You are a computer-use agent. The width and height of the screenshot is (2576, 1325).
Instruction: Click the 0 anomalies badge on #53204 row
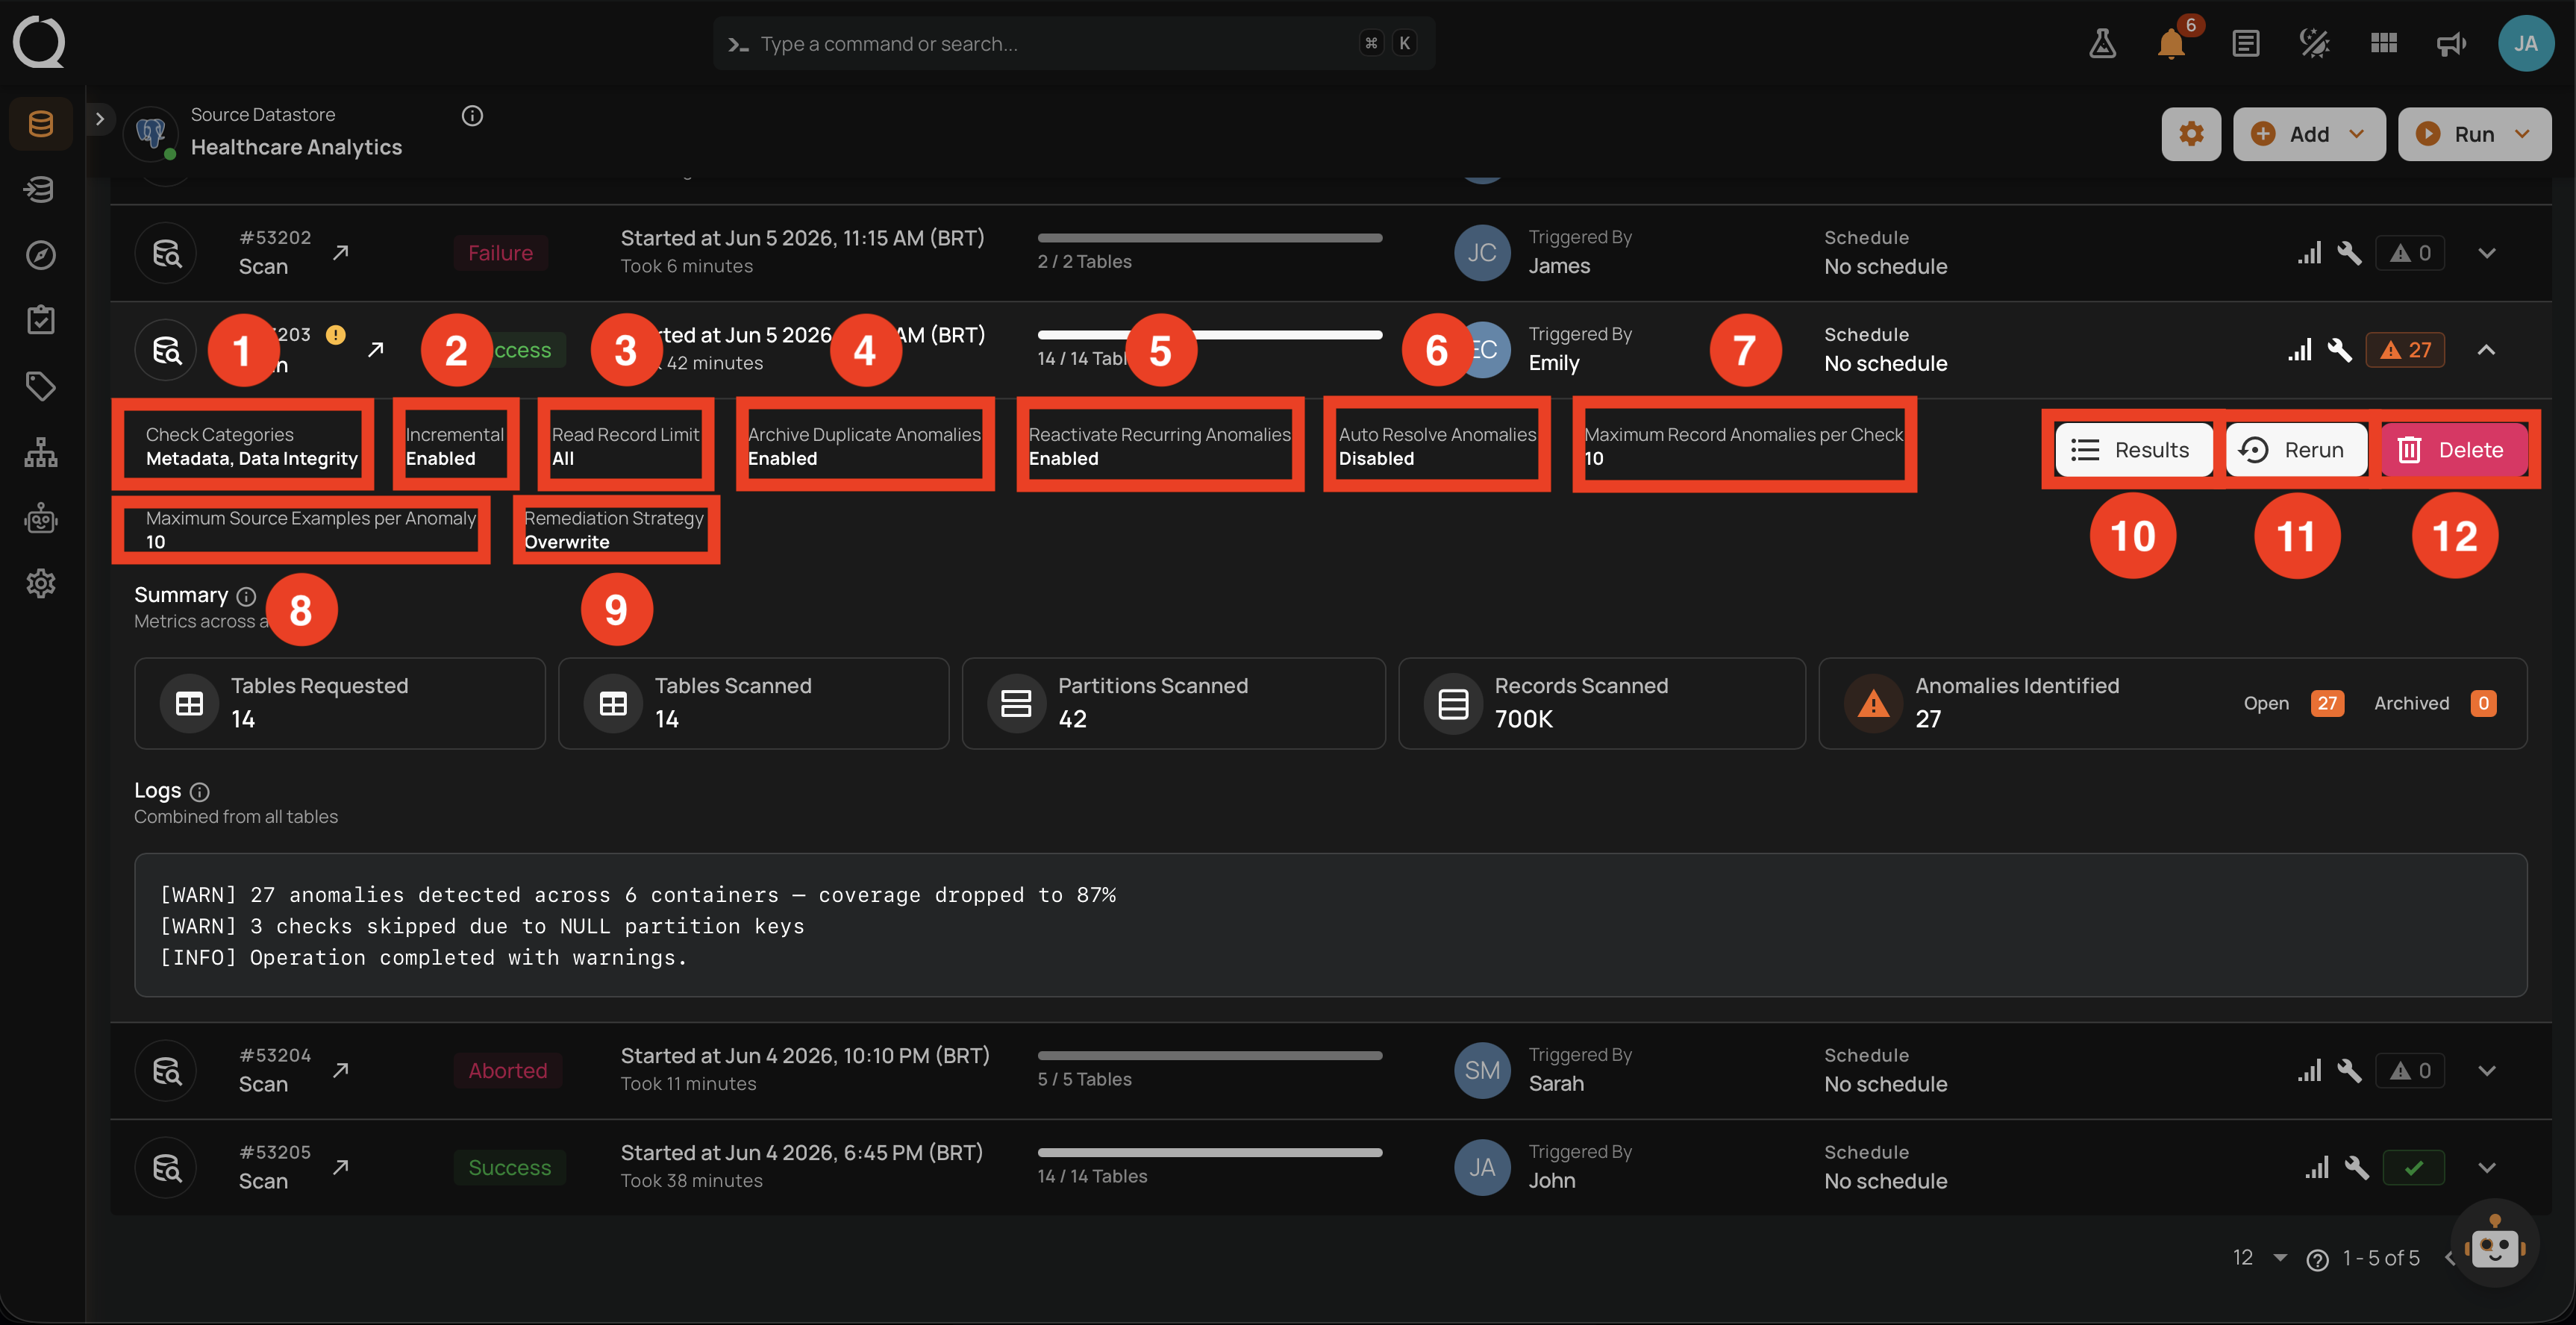tap(2410, 1071)
